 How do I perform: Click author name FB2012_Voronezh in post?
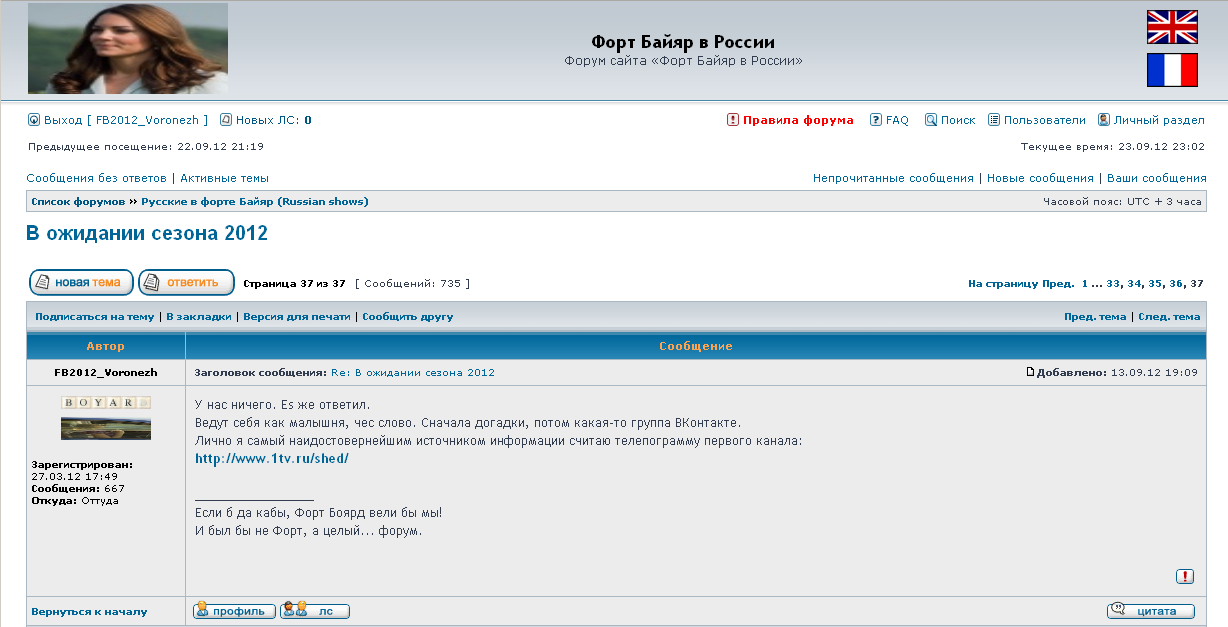(106, 372)
